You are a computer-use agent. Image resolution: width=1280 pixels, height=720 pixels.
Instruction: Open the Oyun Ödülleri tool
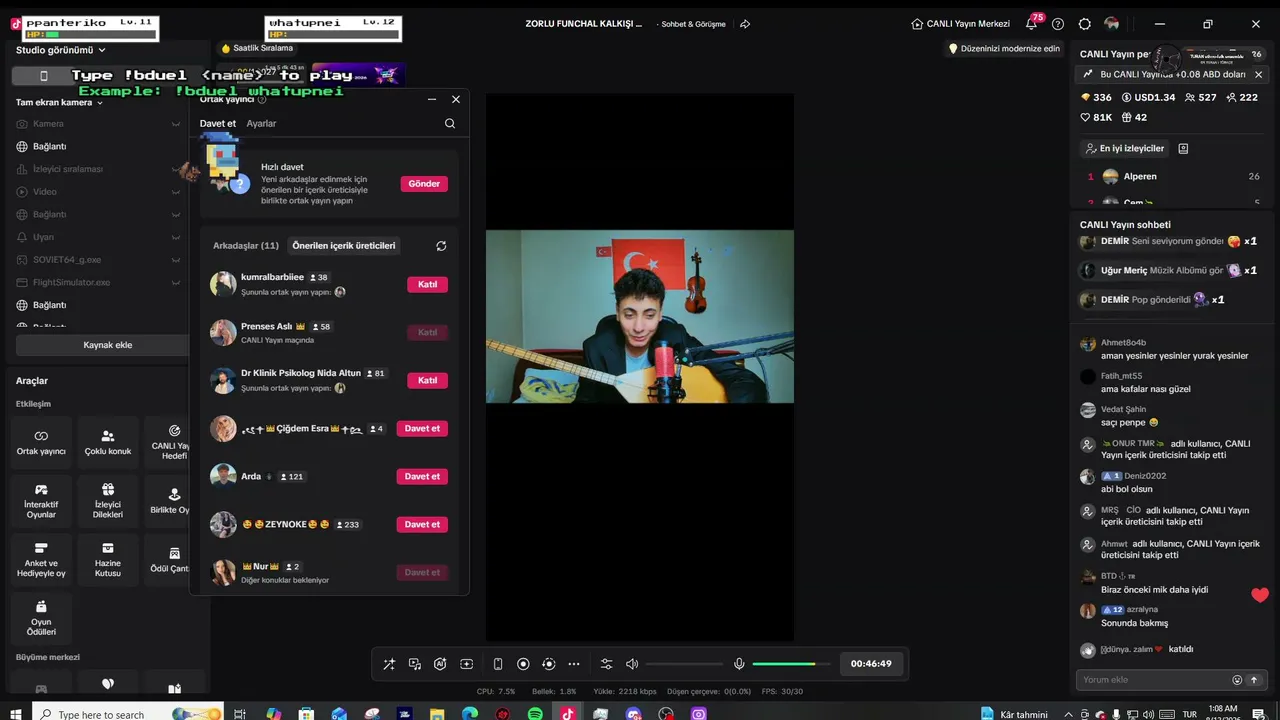pos(41,618)
